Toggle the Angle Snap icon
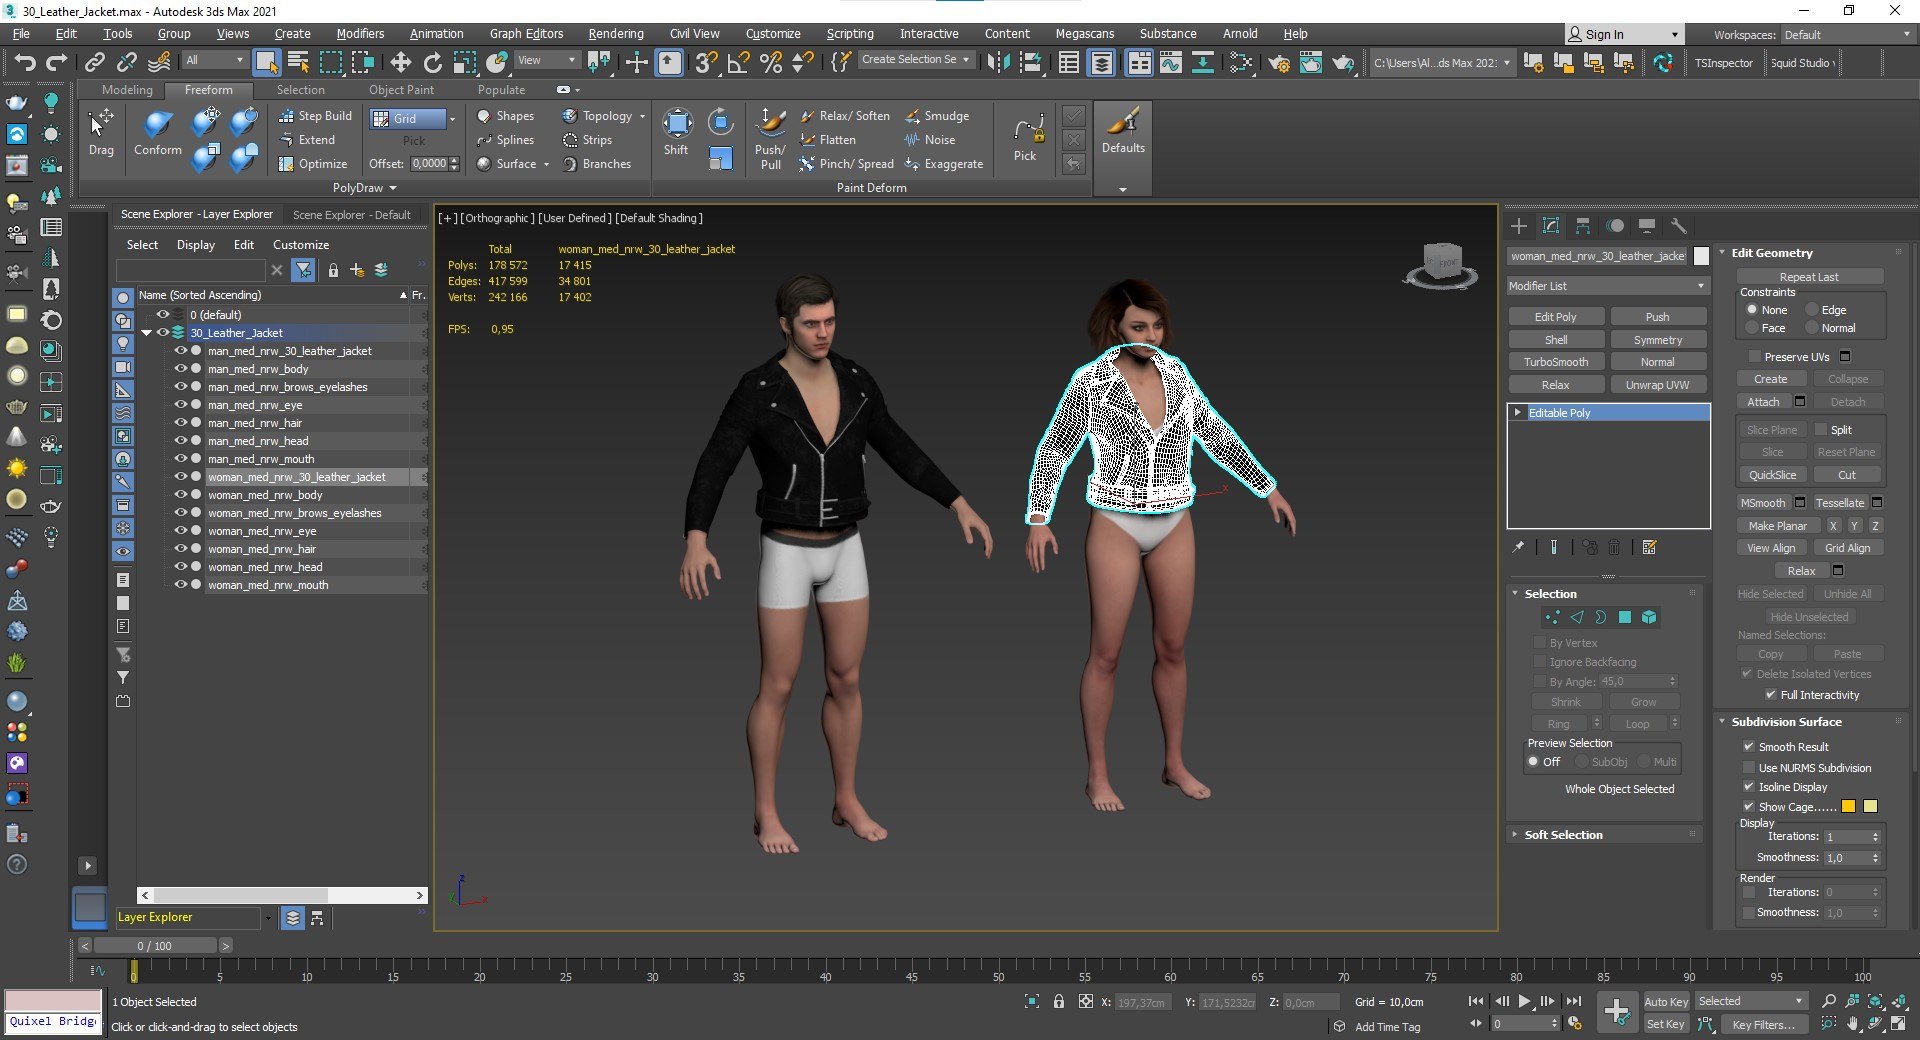 (738, 63)
